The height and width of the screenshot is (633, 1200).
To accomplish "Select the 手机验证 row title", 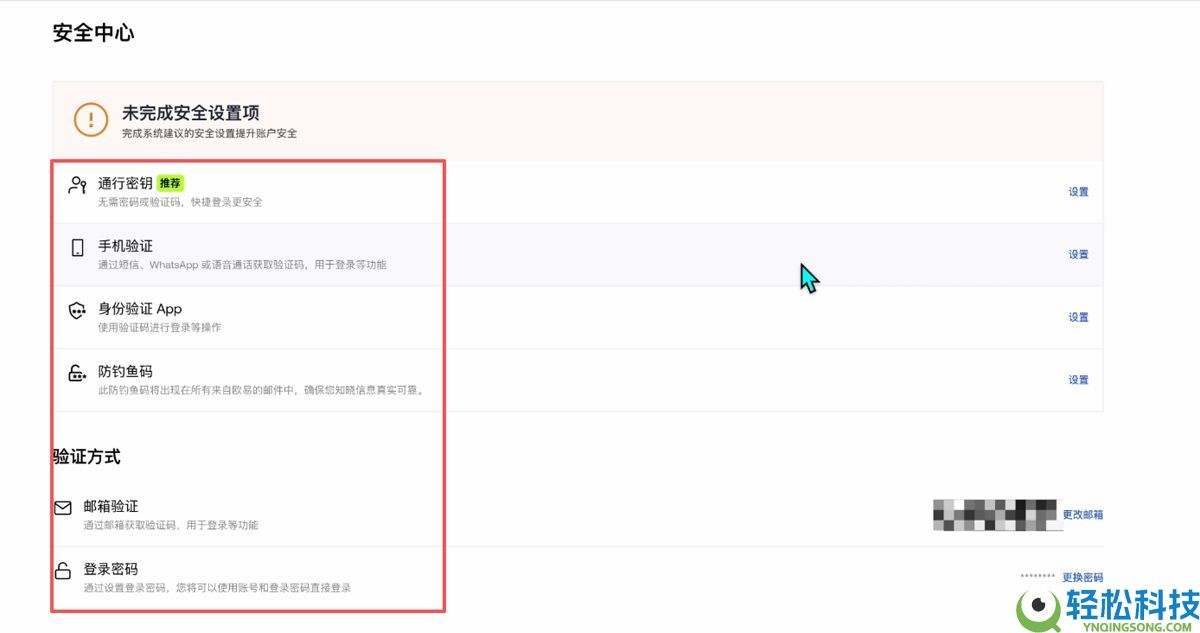I will (125, 246).
